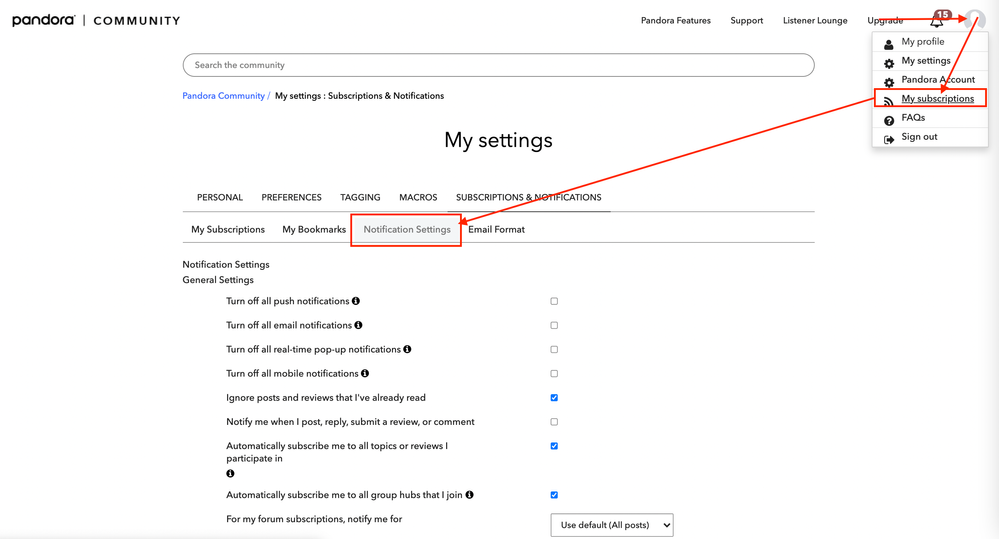This screenshot has height=539, width=999.
Task: Click info icon beside push notifications
Action: coord(356,301)
